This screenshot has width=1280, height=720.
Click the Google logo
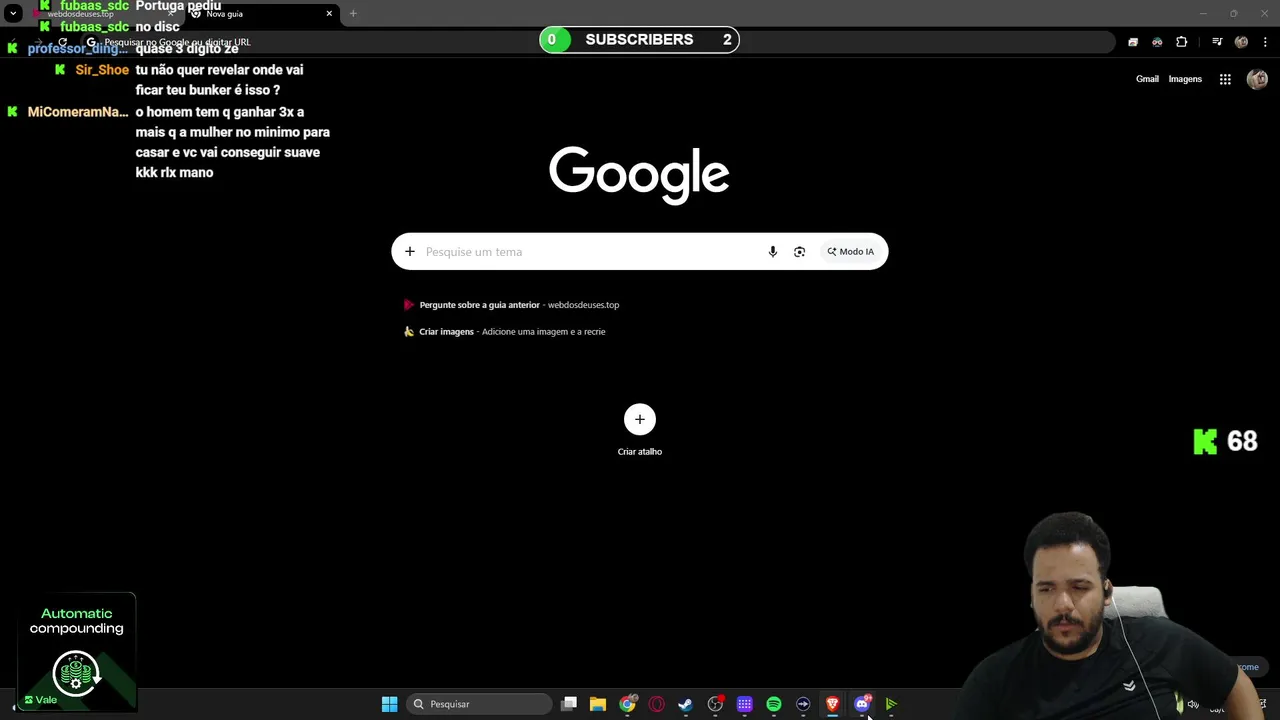pyautogui.click(x=639, y=175)
